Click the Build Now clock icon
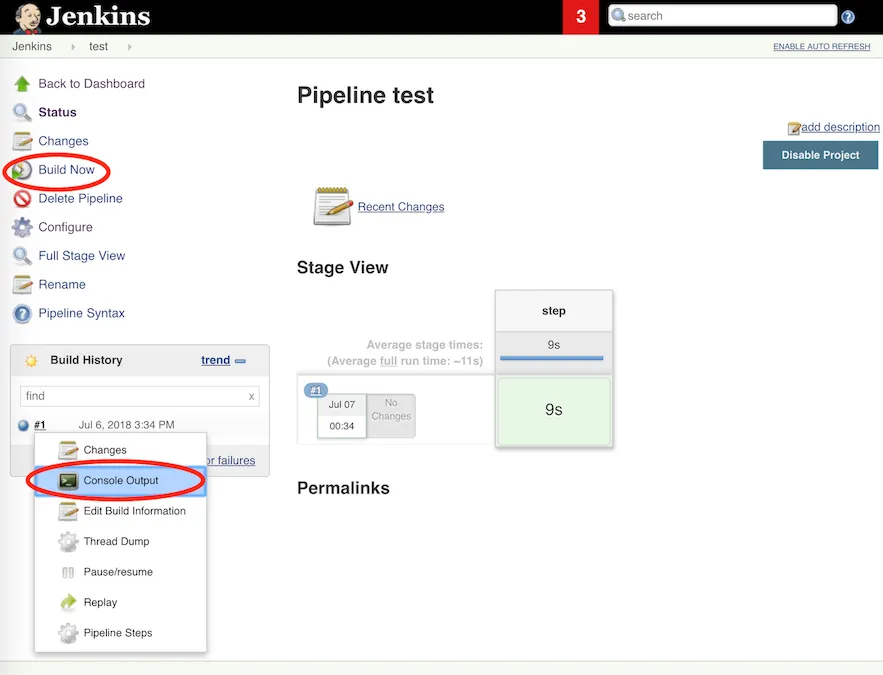Screen dimensions: 883x675 [22, 170]
